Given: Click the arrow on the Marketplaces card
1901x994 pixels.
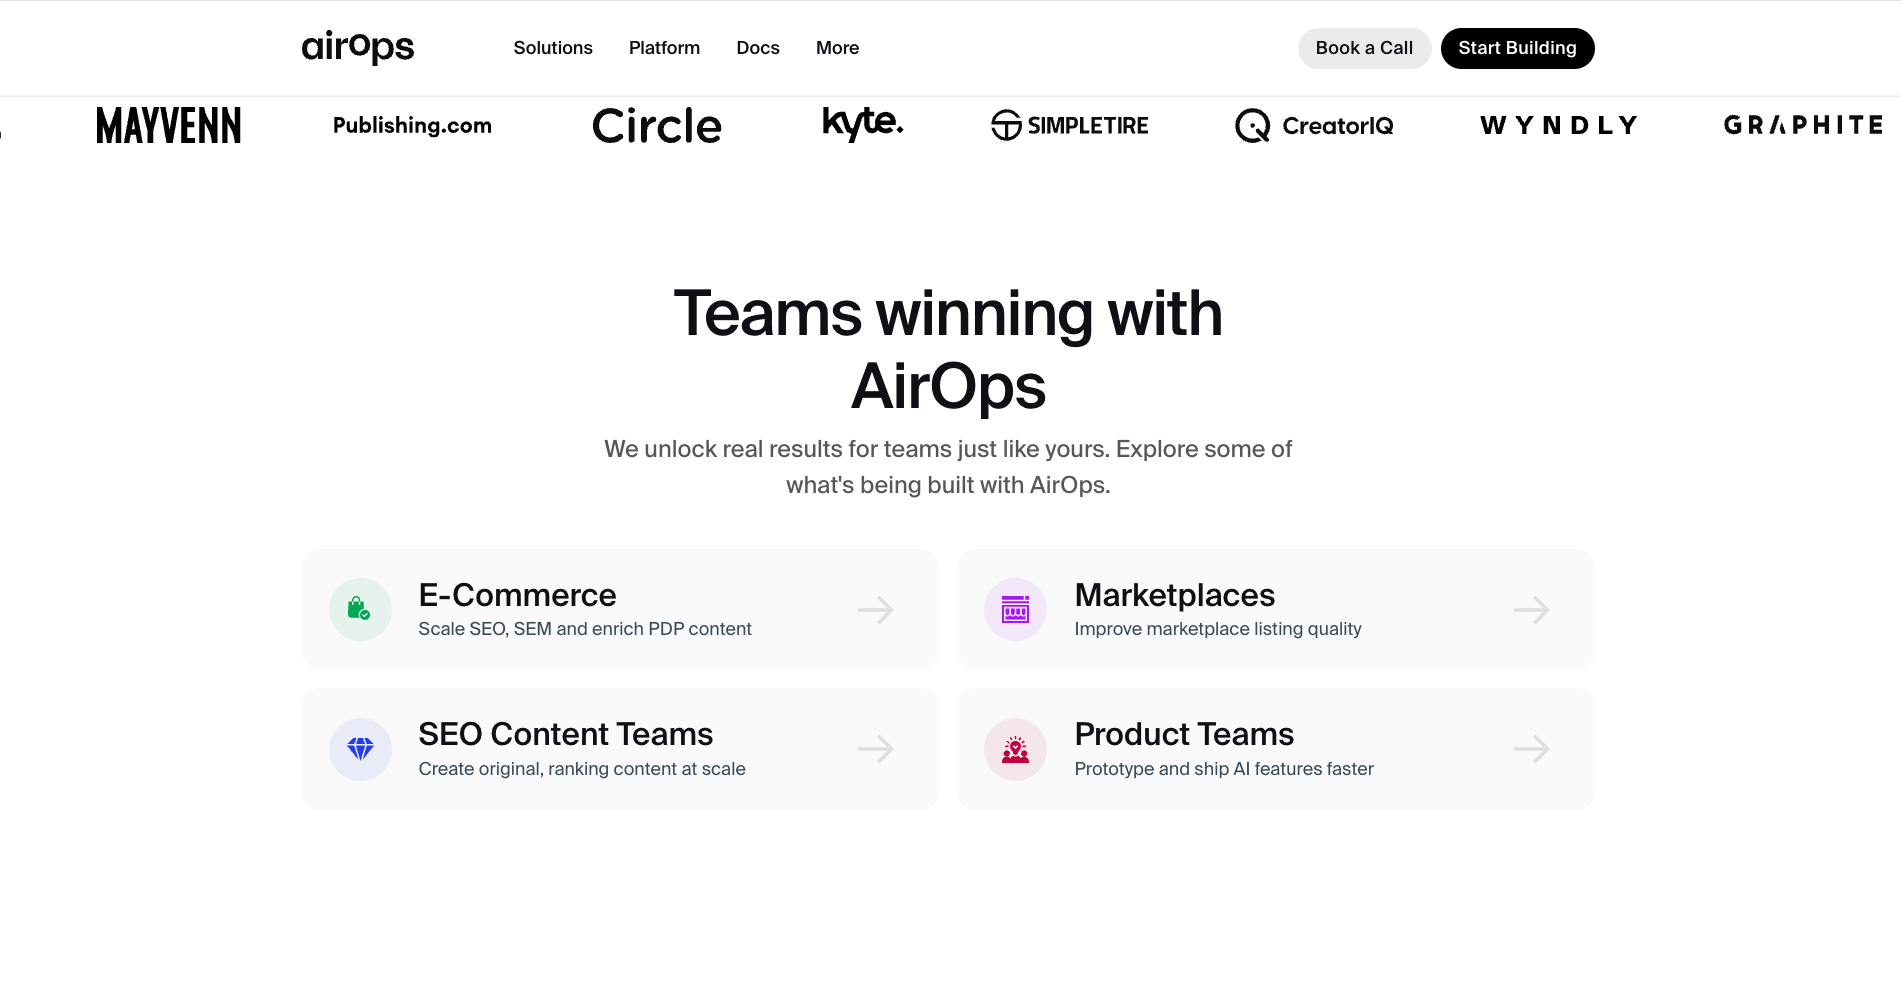Looking at the screenshot, I should 1531,610.
